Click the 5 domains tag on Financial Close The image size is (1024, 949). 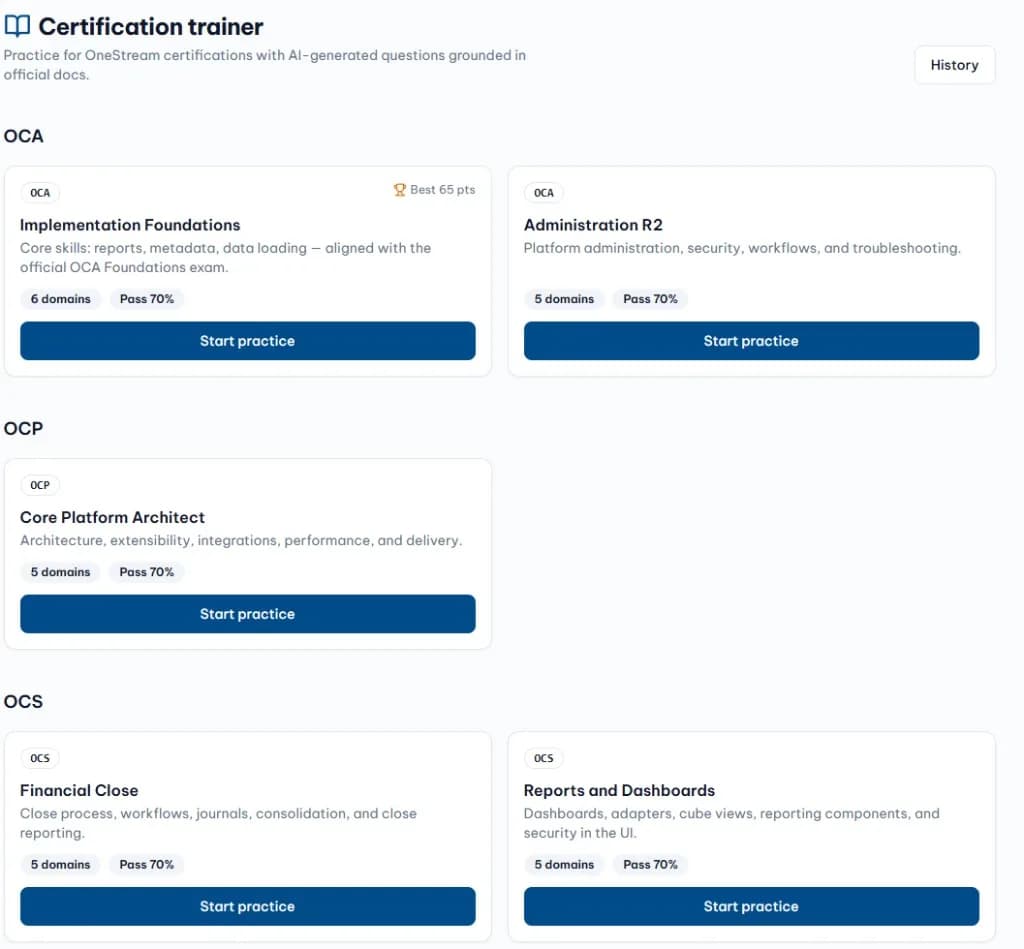click(x=61, y=865)
